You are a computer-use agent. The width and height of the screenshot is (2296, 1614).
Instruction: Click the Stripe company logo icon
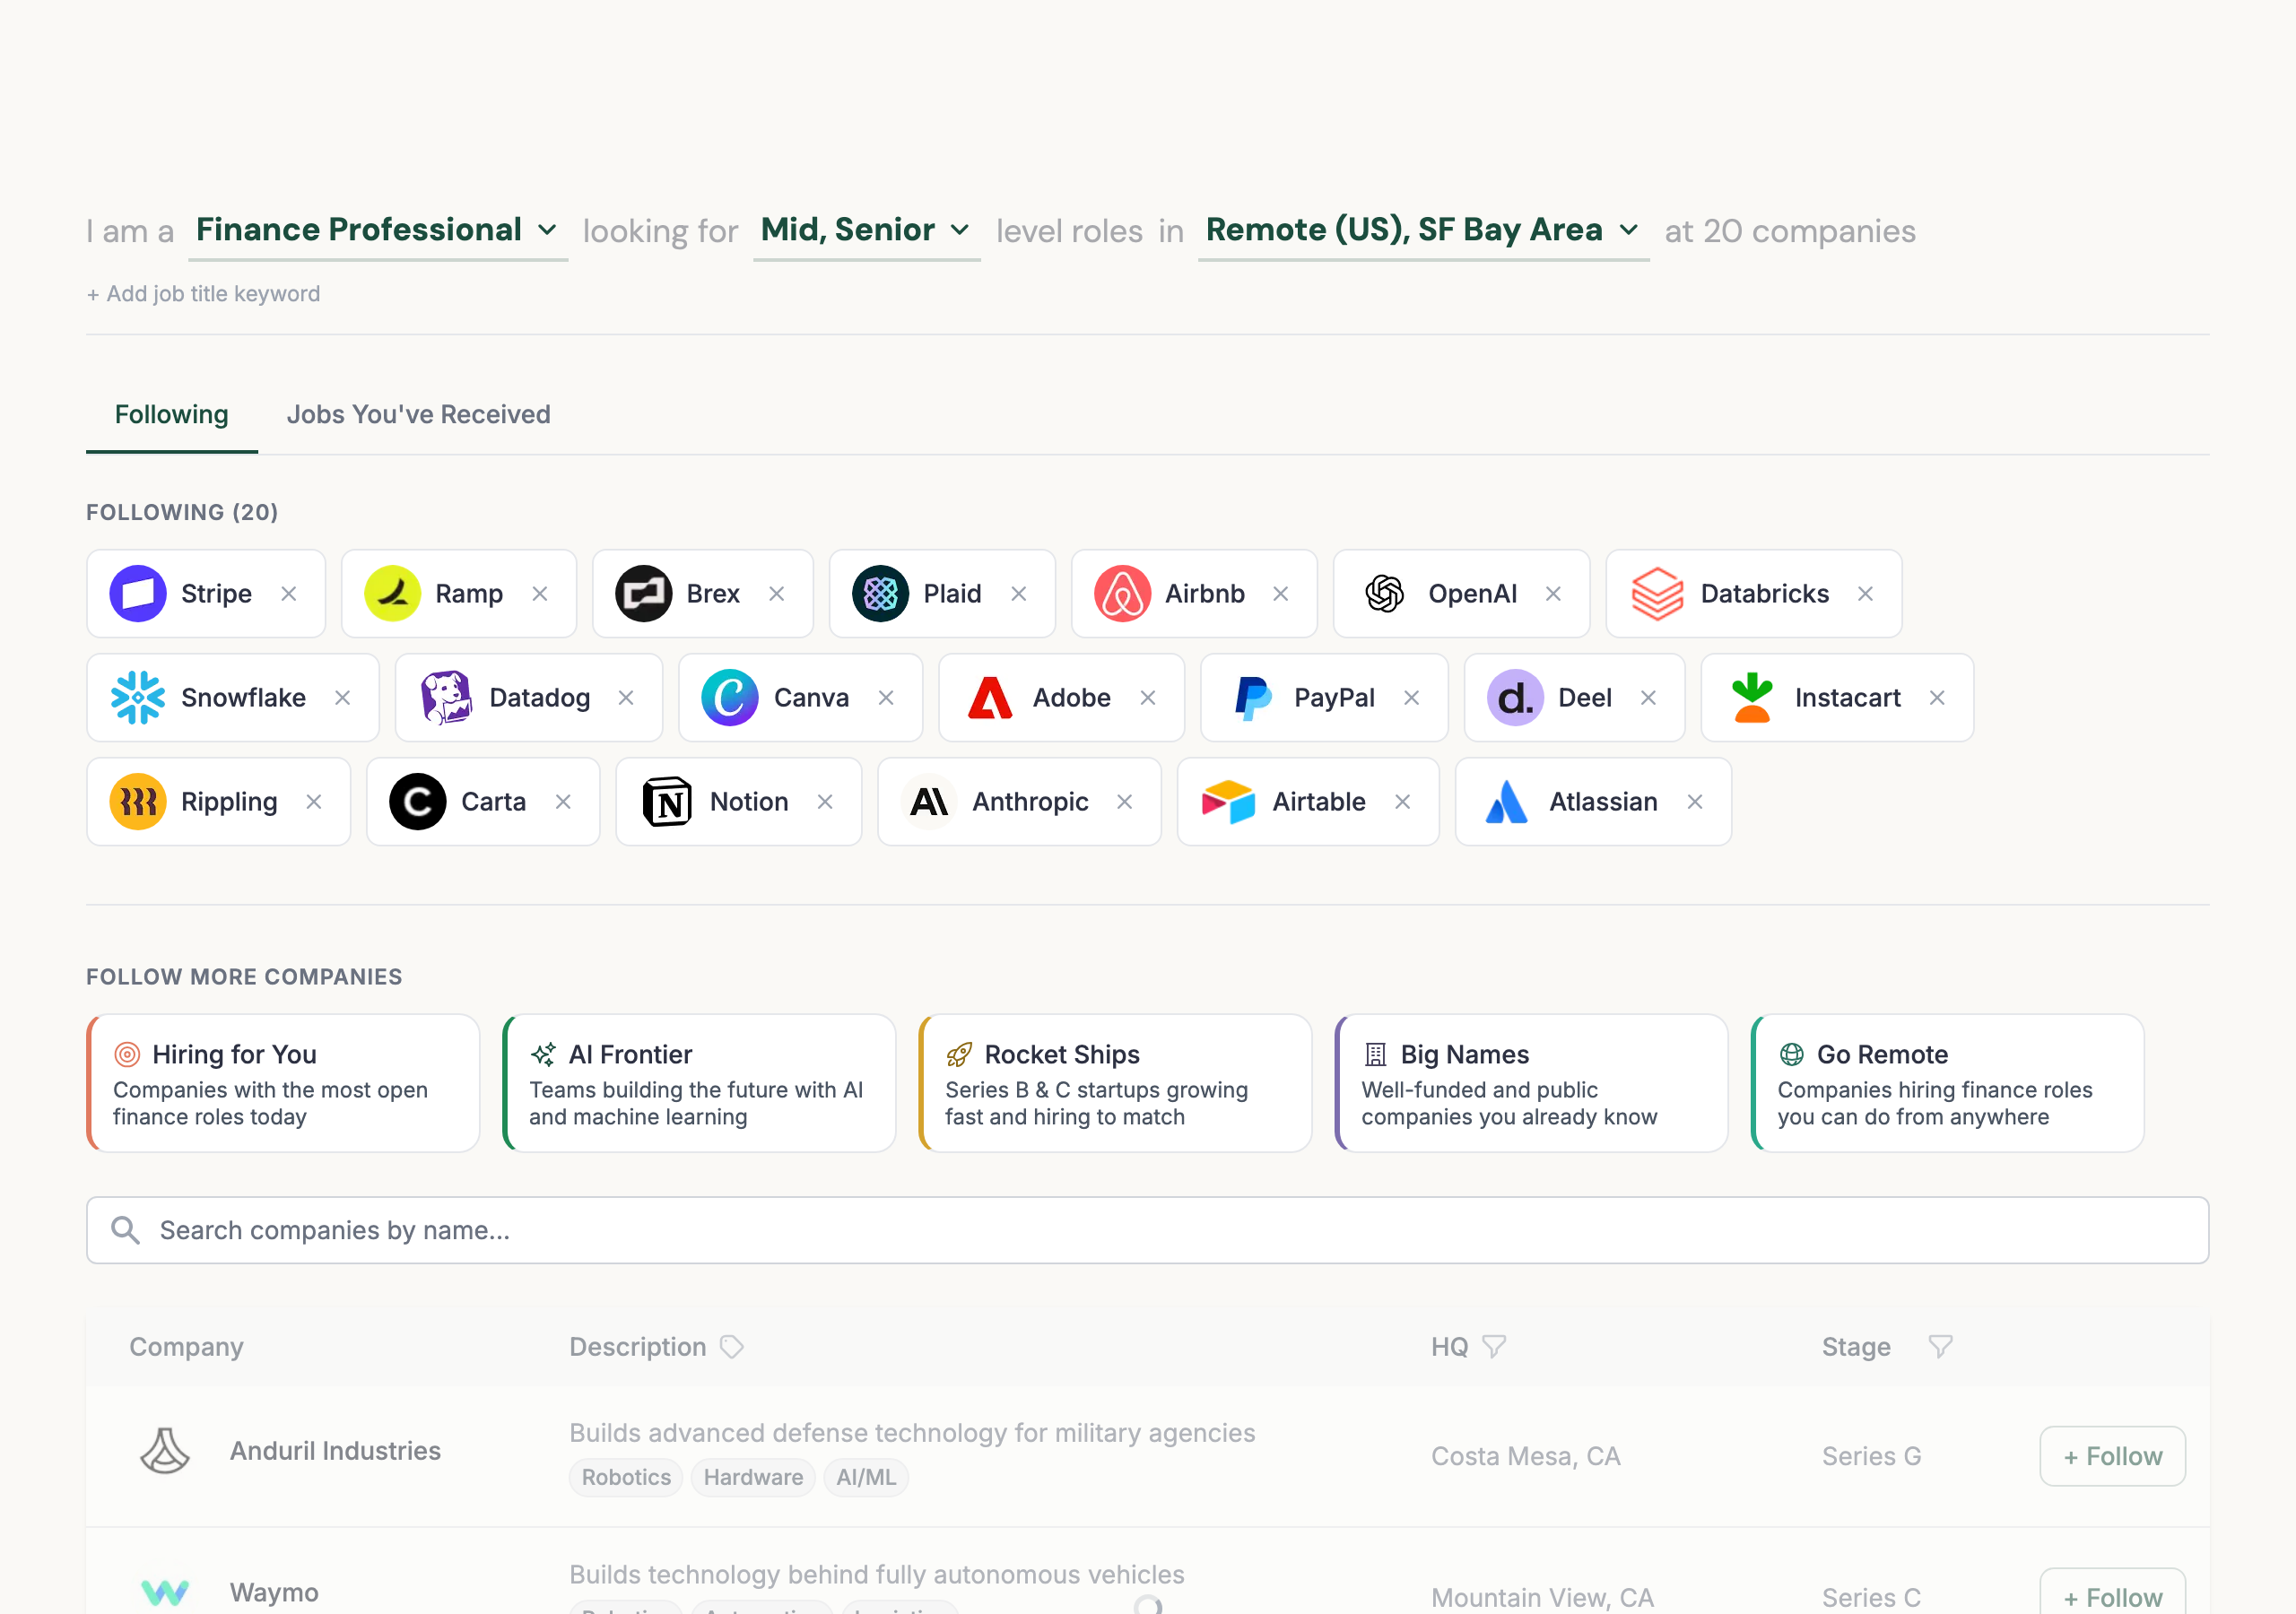139,593
